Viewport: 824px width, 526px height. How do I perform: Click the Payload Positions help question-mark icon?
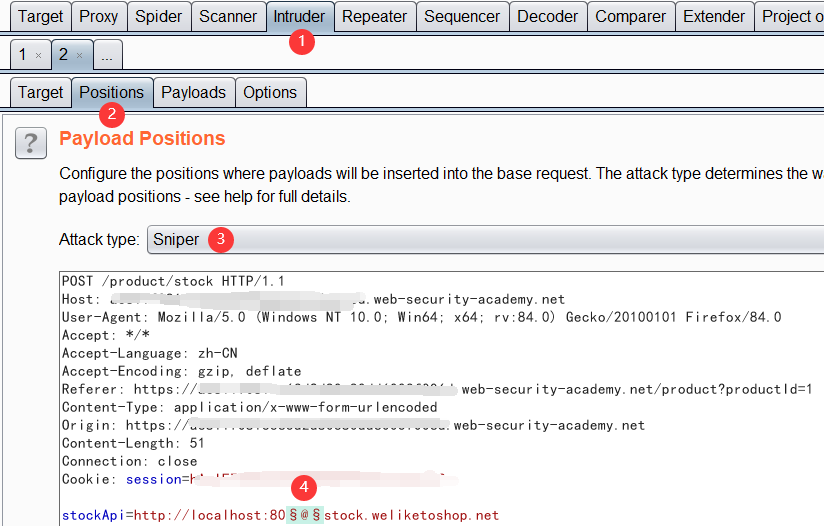[x=31, y=143]
